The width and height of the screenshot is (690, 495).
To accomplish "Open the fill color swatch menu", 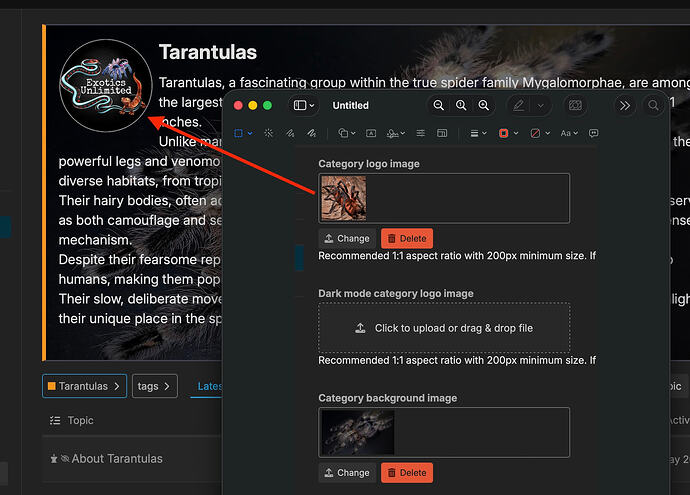I will pyautogui.click(x=540, y=133).
